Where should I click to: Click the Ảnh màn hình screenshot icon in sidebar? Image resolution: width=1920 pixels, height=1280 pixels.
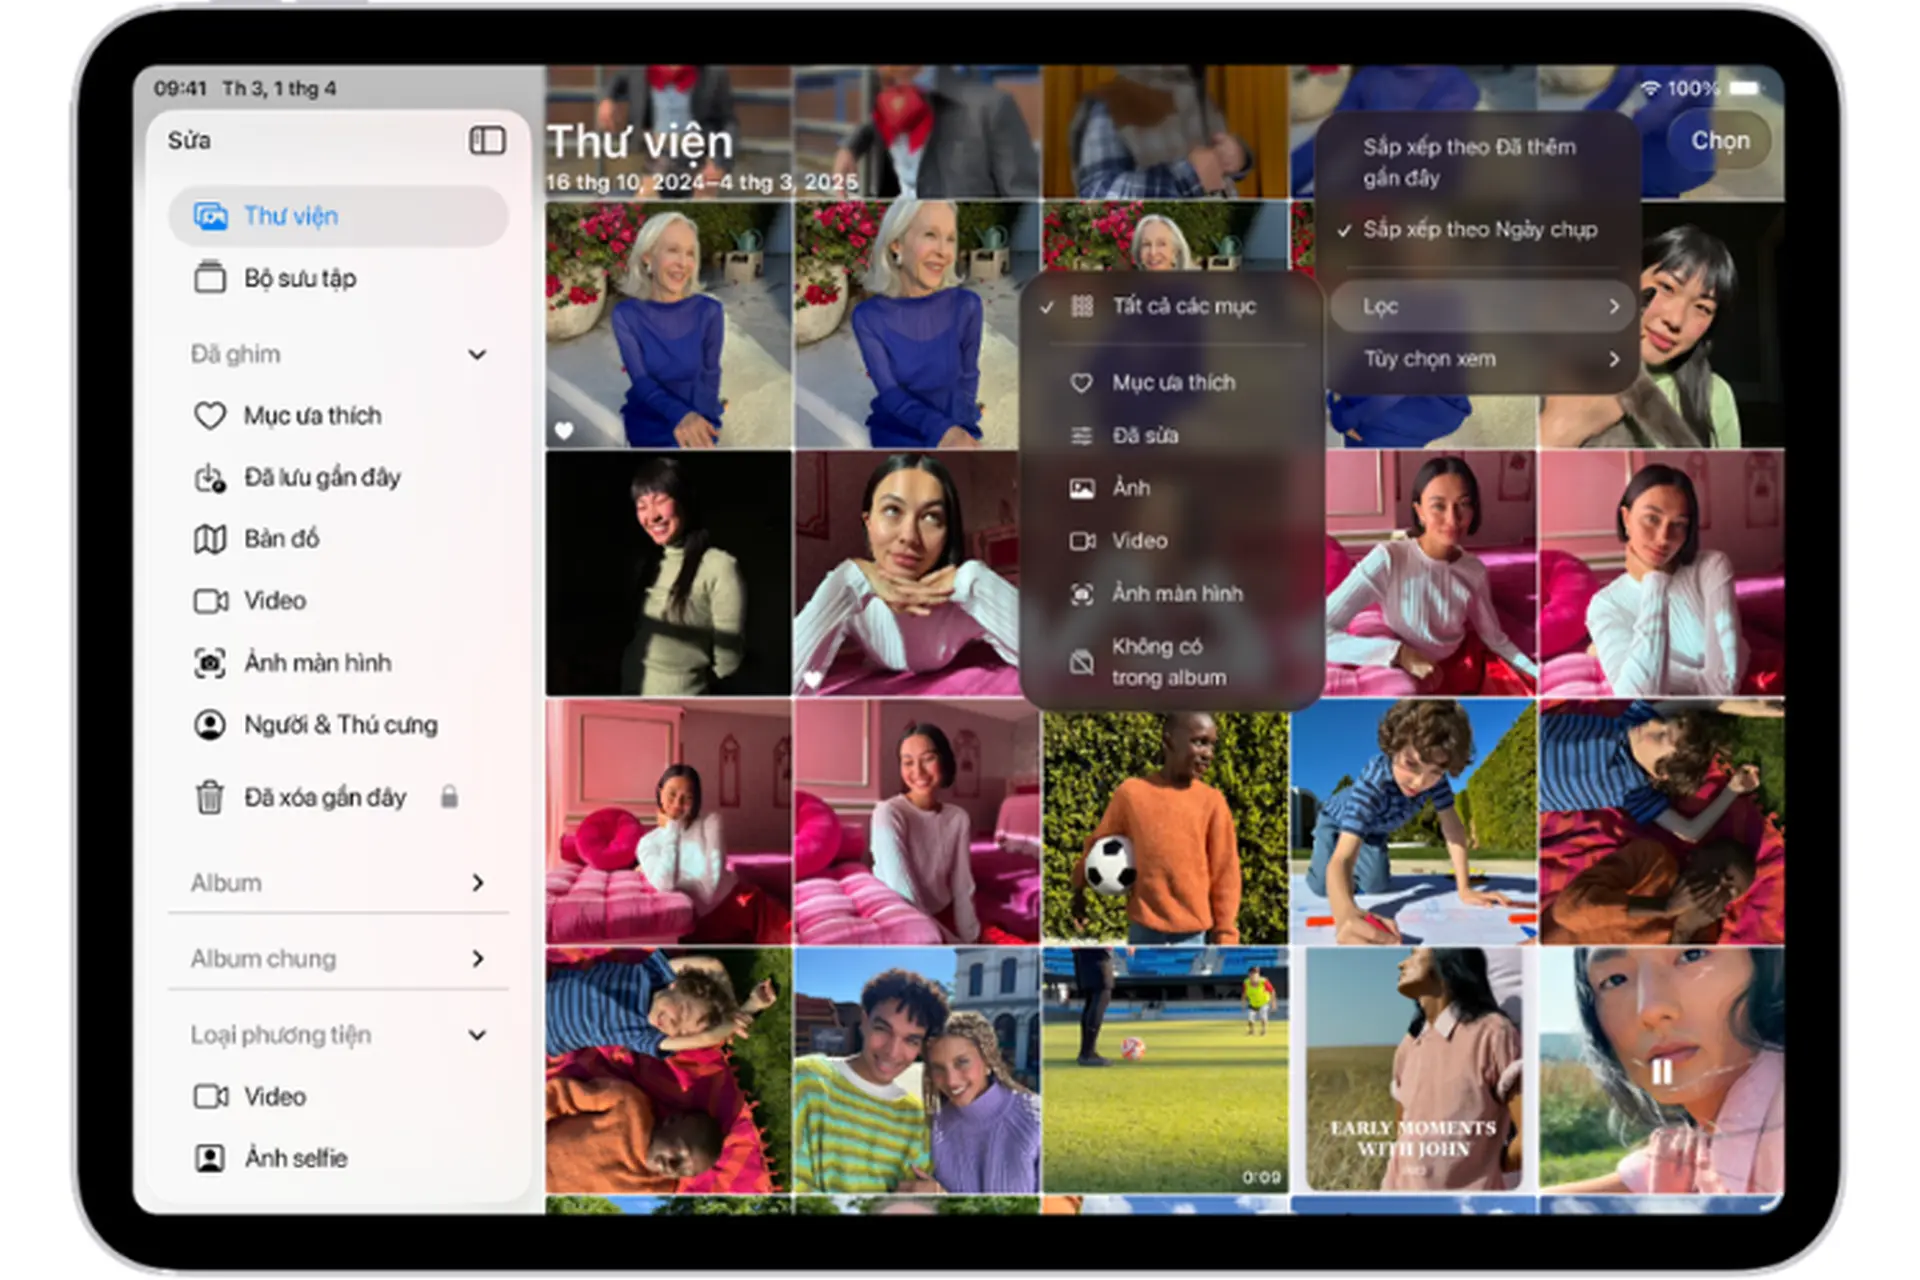[210, 663]
